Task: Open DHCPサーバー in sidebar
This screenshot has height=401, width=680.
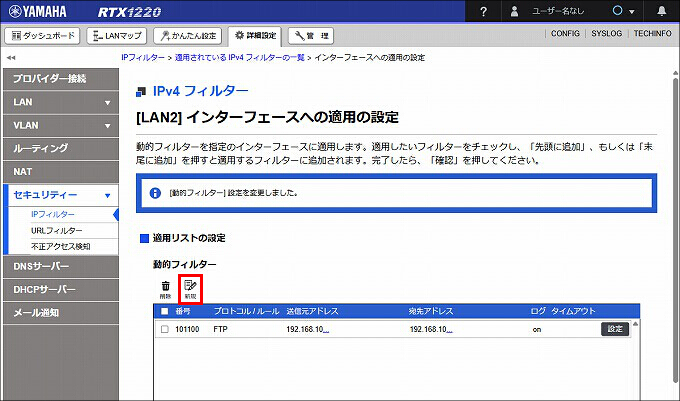Action: click(x=61, y=290)
